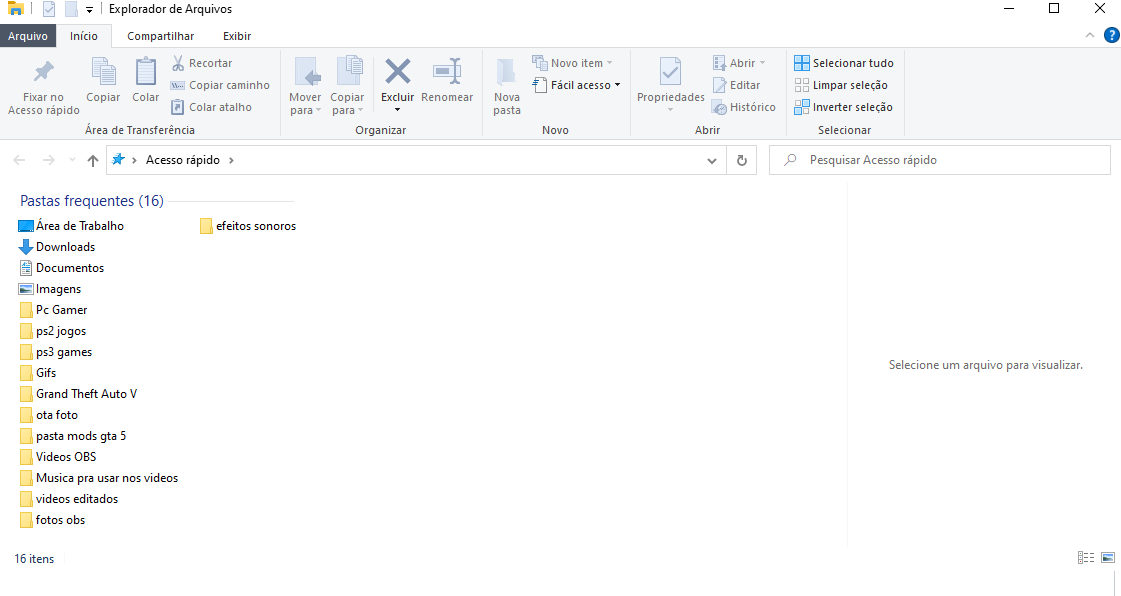Click the help question mark icon

[1112, 35]
